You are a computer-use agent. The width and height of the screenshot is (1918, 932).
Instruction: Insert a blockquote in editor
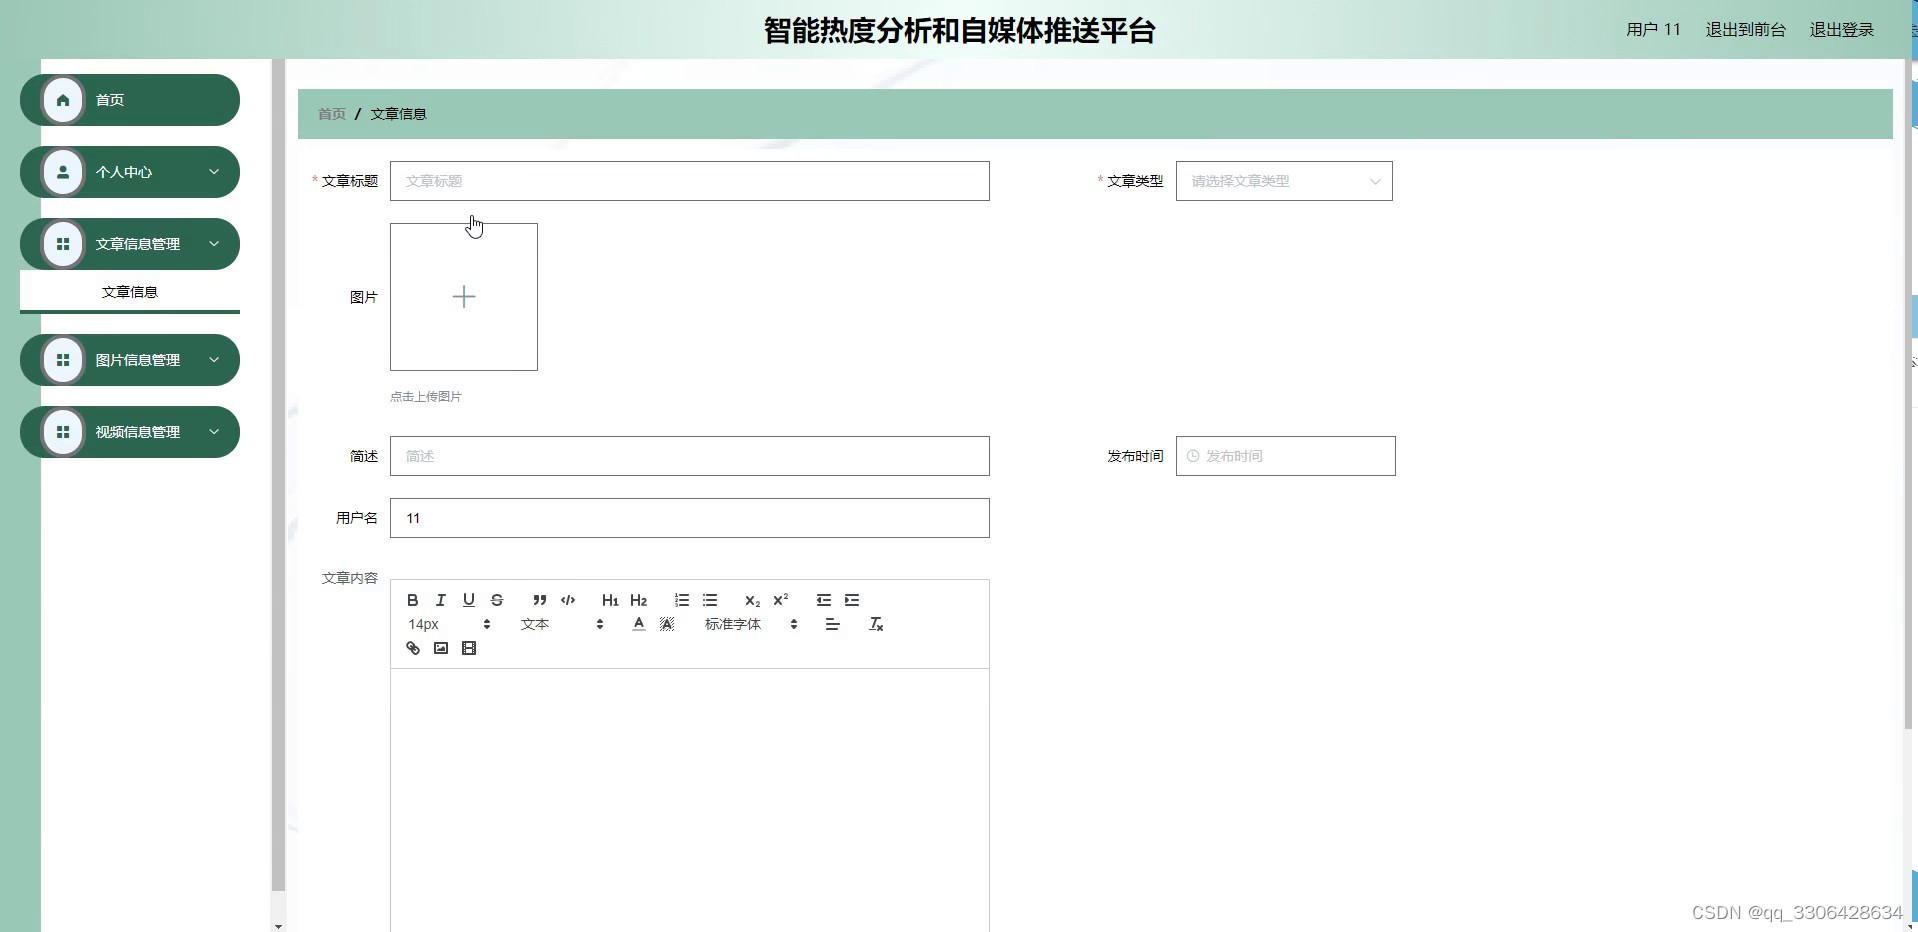click(x=540, y=600)
